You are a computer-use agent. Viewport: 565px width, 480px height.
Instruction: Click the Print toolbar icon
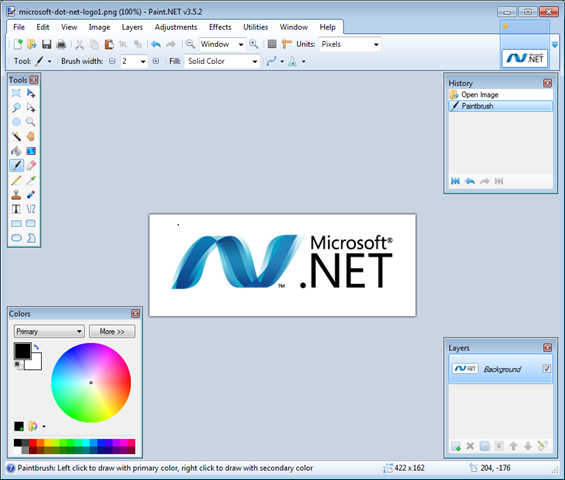61,44
